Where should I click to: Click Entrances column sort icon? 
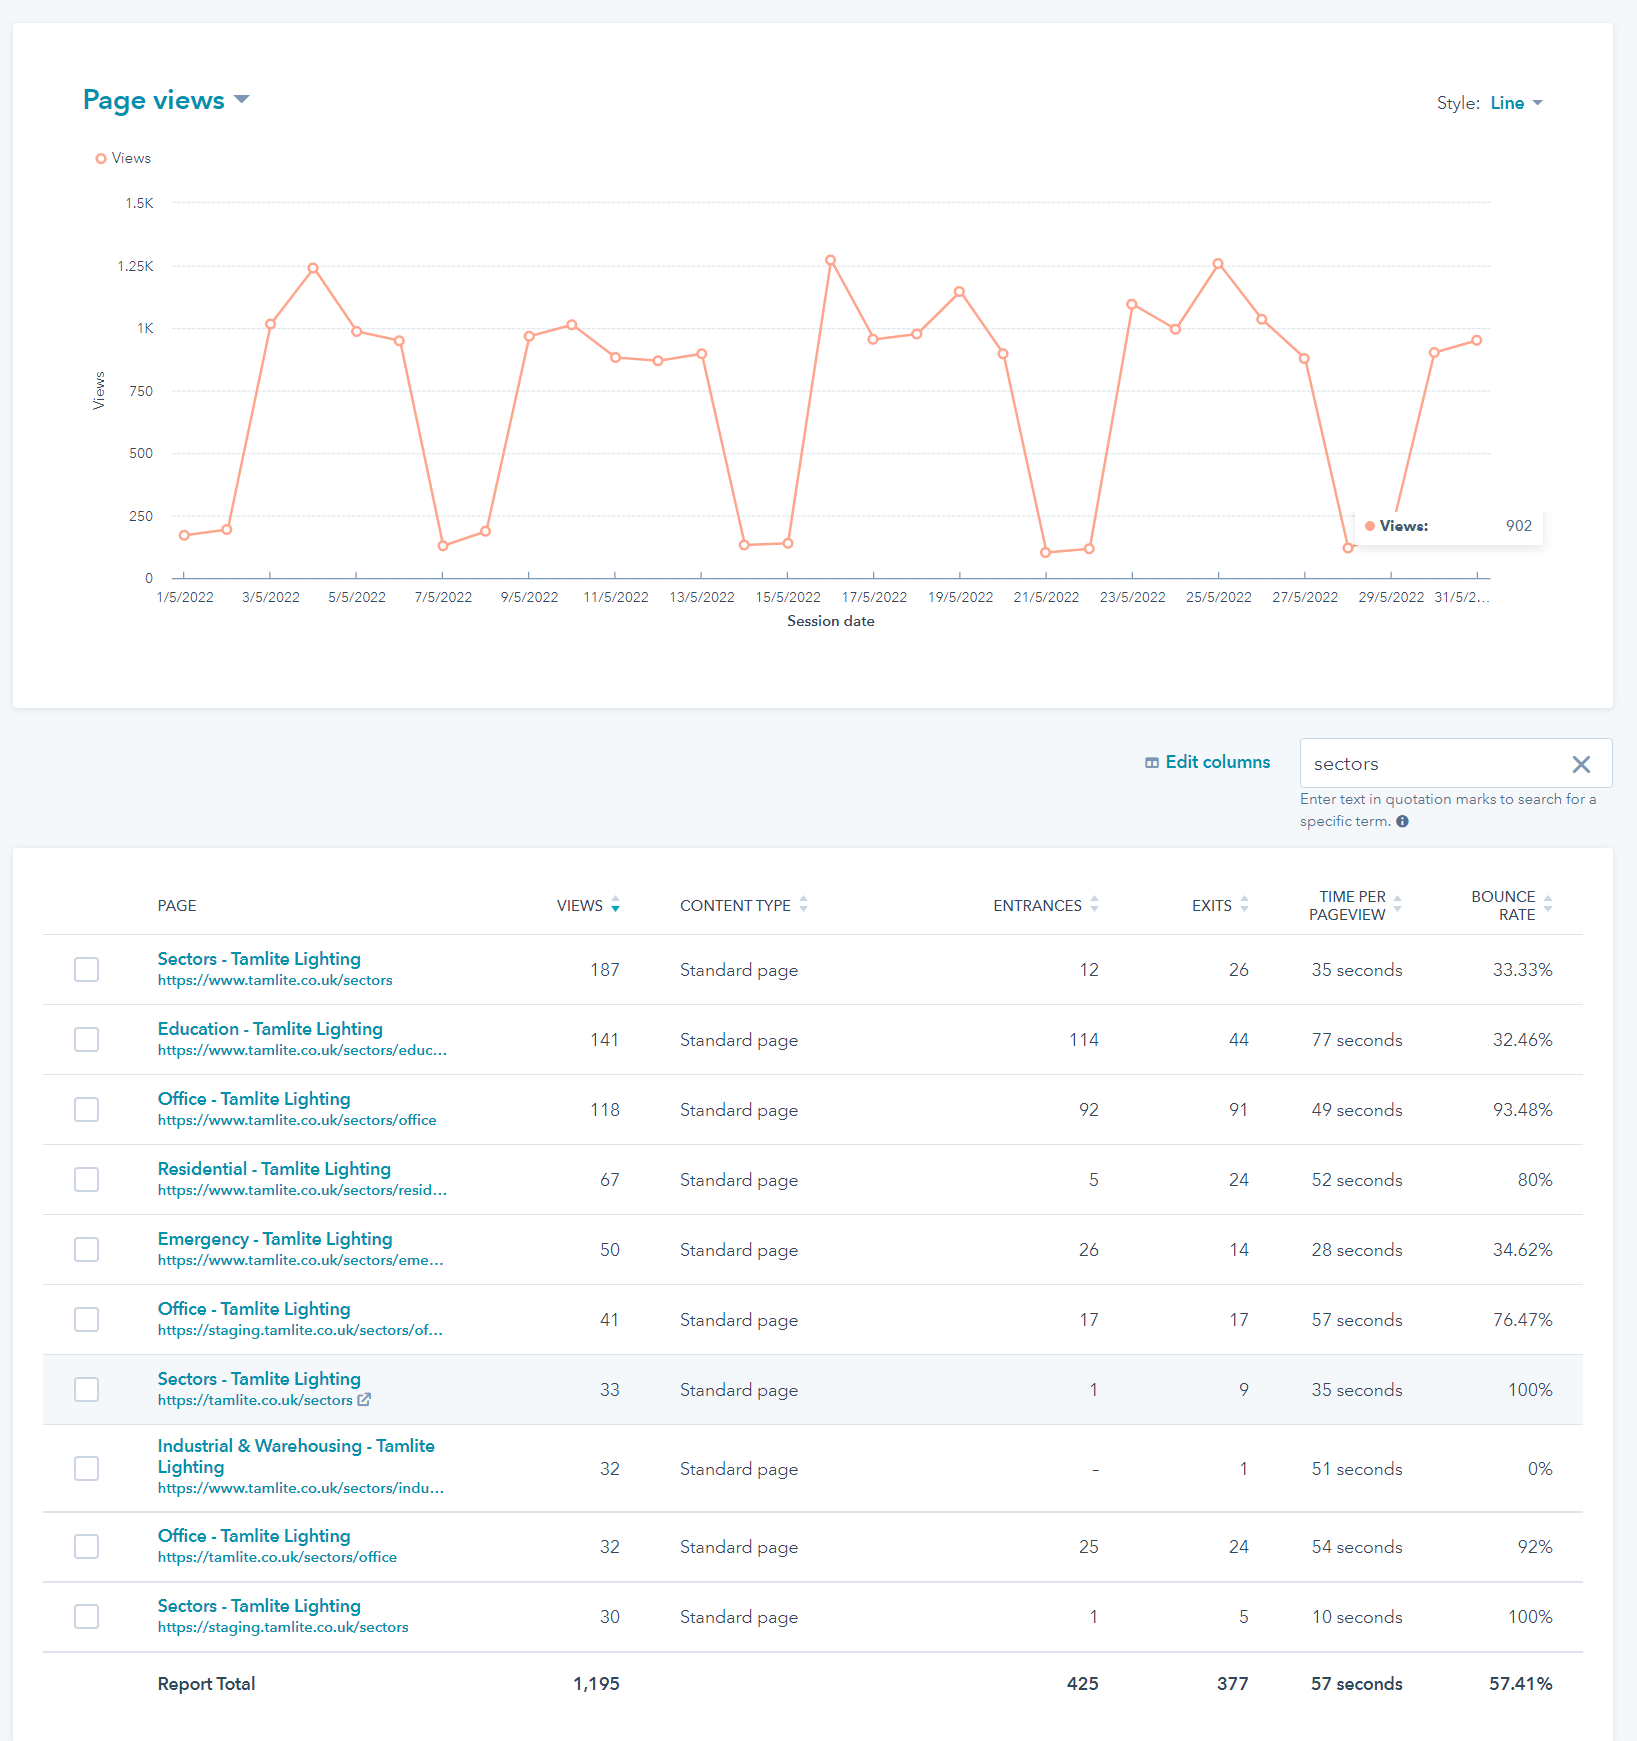point(1094,905)
